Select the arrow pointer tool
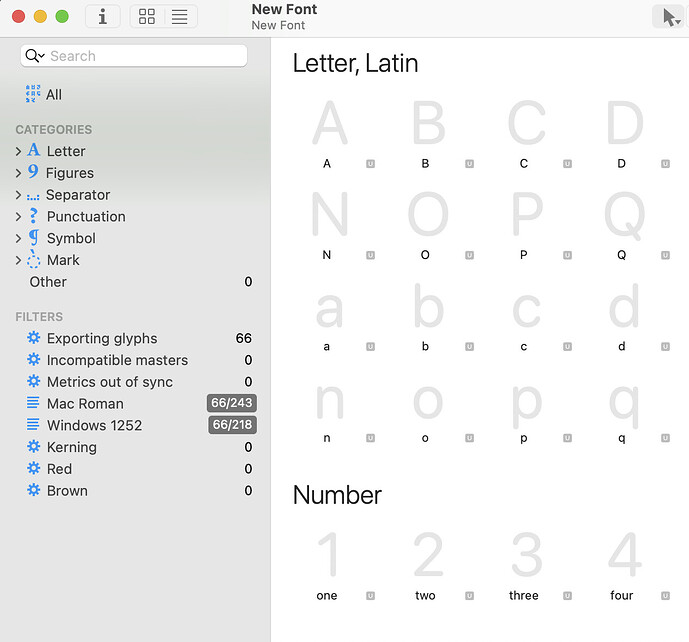 click(x=669, y=17)
